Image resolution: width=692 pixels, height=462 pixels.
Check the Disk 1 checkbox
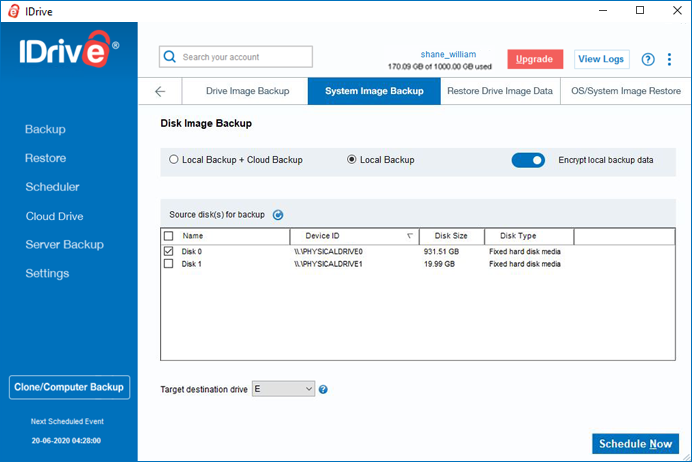169,264
